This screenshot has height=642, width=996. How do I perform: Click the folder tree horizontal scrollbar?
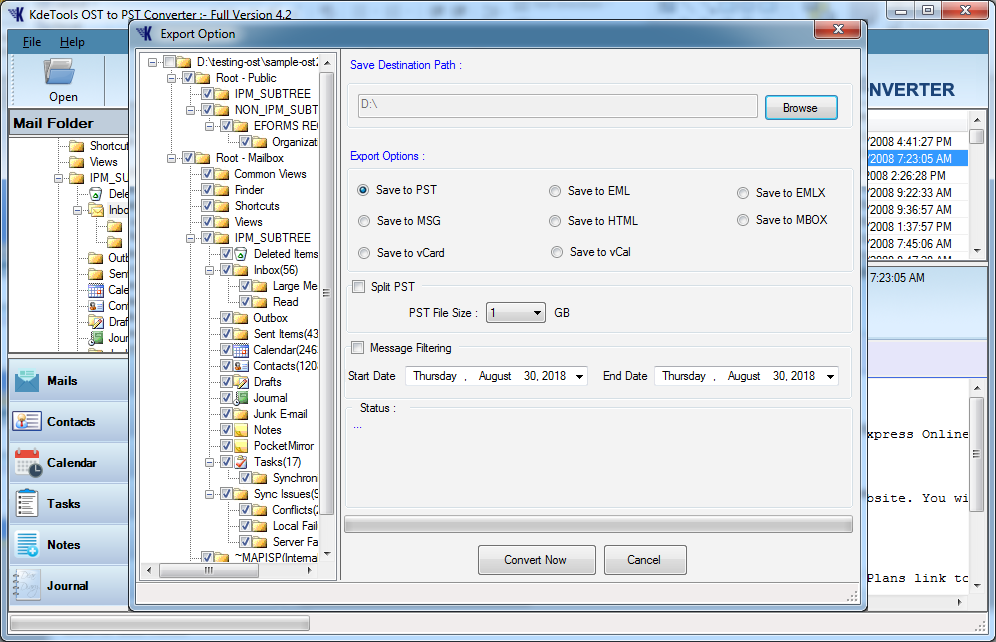(x=231, y=571)
